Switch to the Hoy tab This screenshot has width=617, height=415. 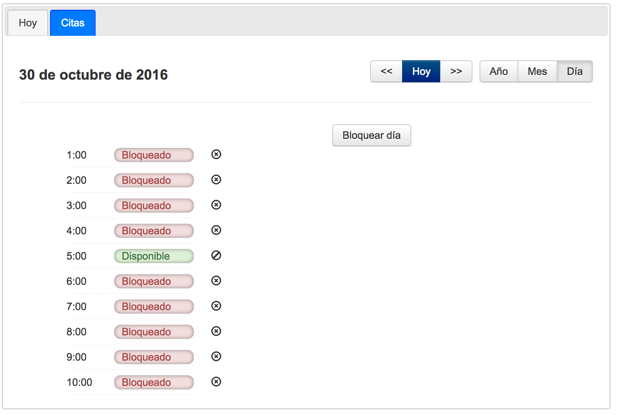28,23
